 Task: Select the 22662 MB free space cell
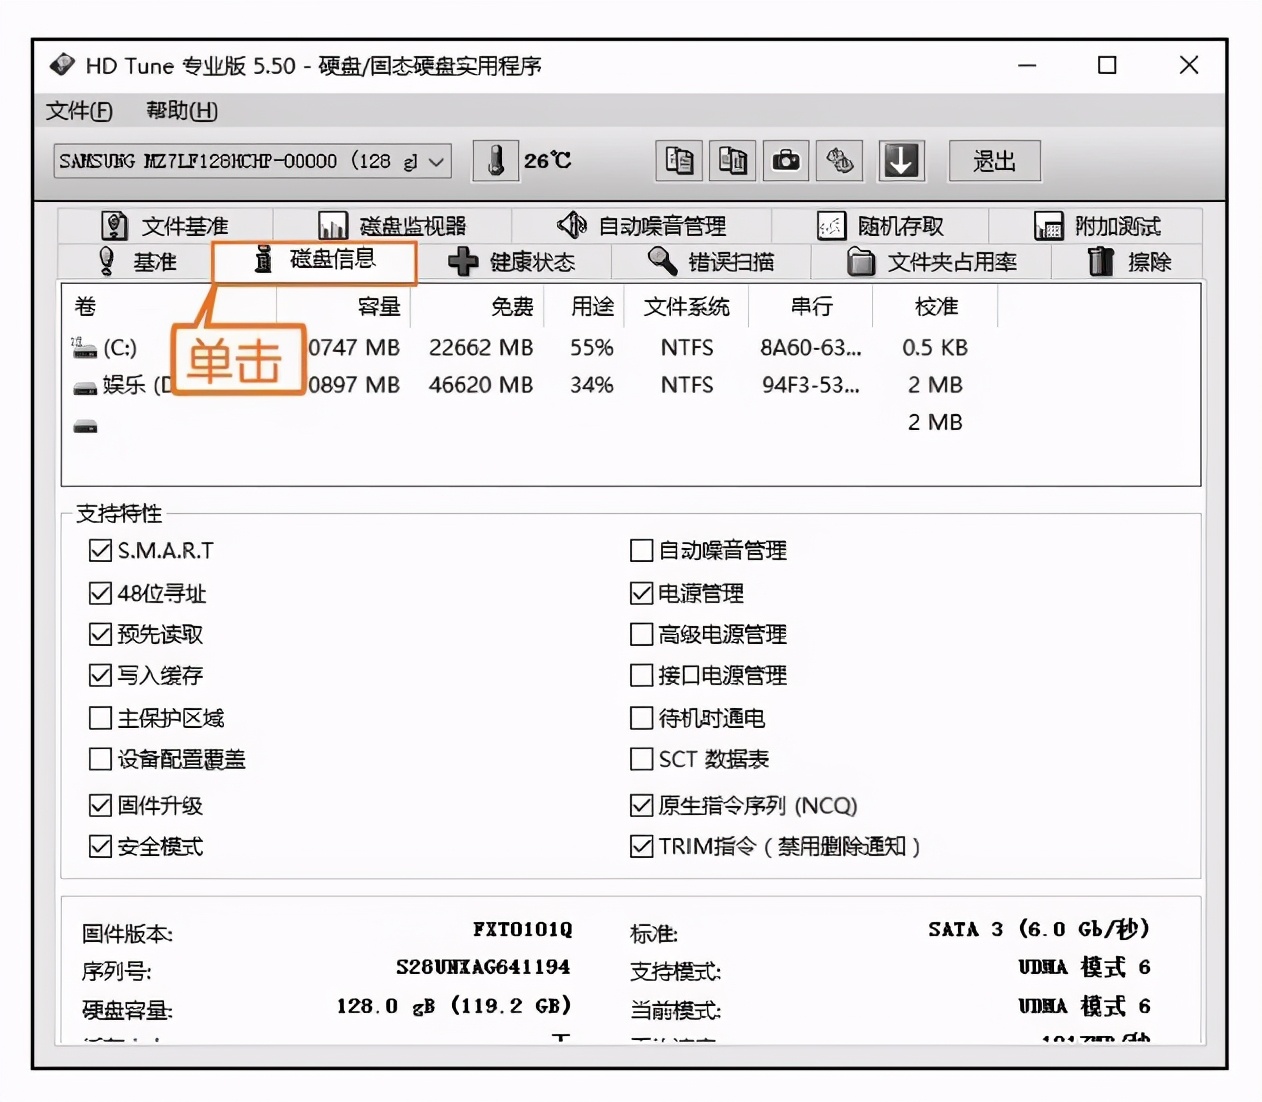coord(481,348)
